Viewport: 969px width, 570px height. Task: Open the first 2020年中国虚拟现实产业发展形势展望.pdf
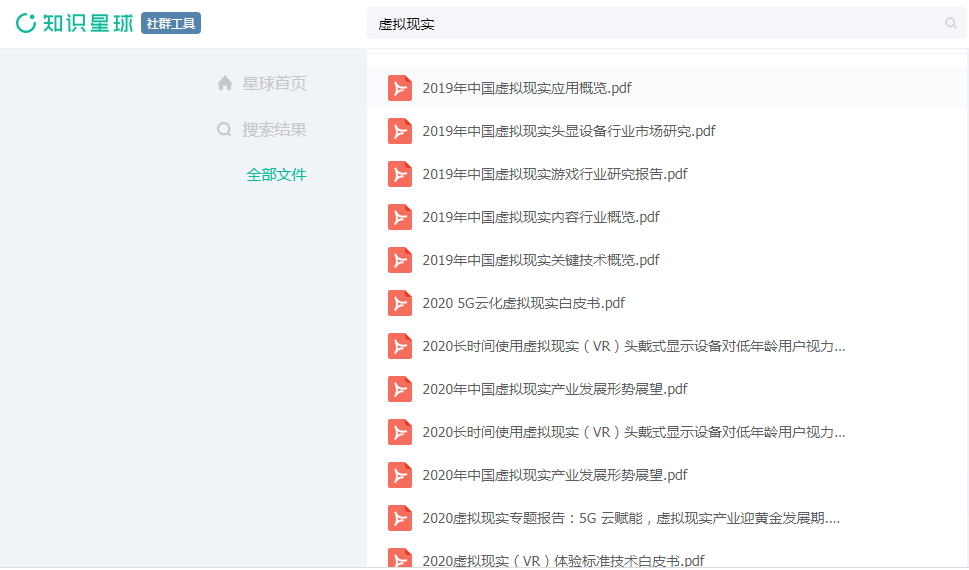[554, 389]
